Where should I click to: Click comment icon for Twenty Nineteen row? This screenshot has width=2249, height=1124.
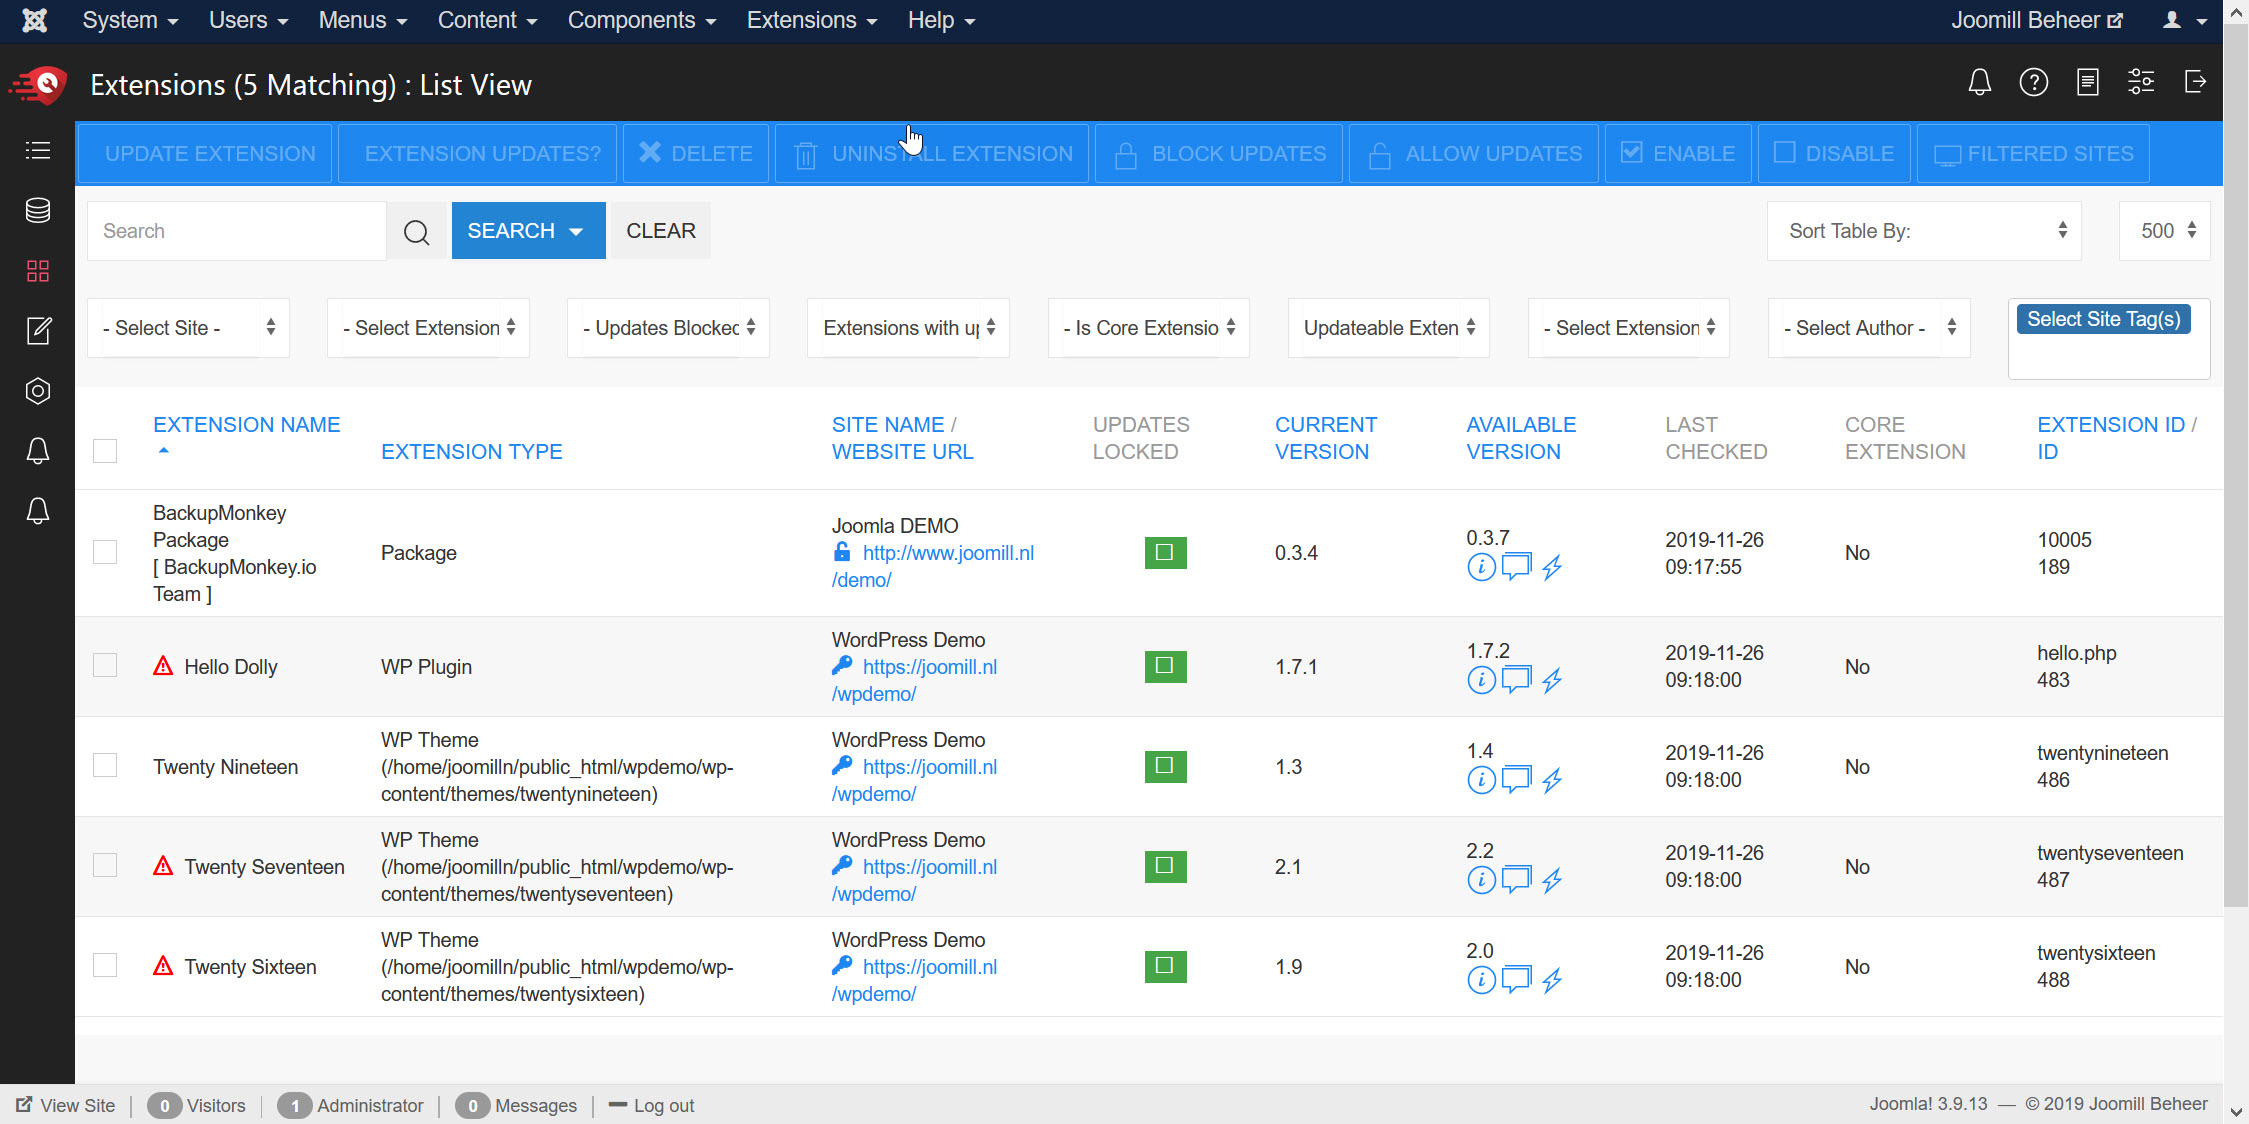click(1516, 780)
